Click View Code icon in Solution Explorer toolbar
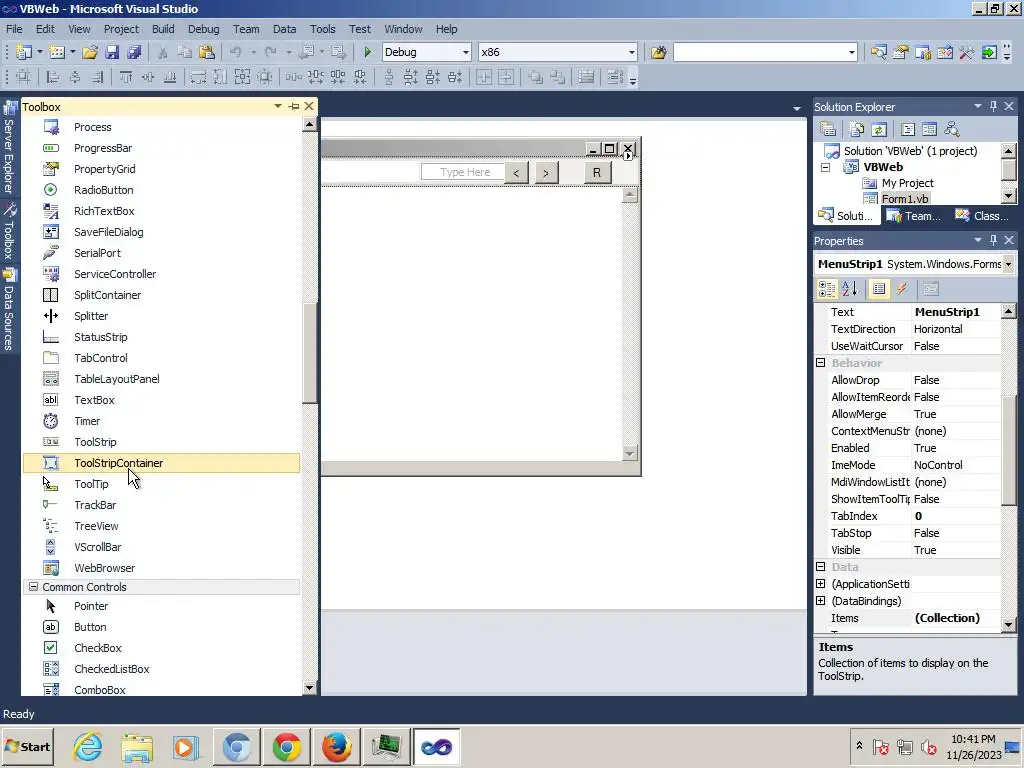Image resolution: width=1024 pixels, height=768 pixels. (x=908, y=129)
